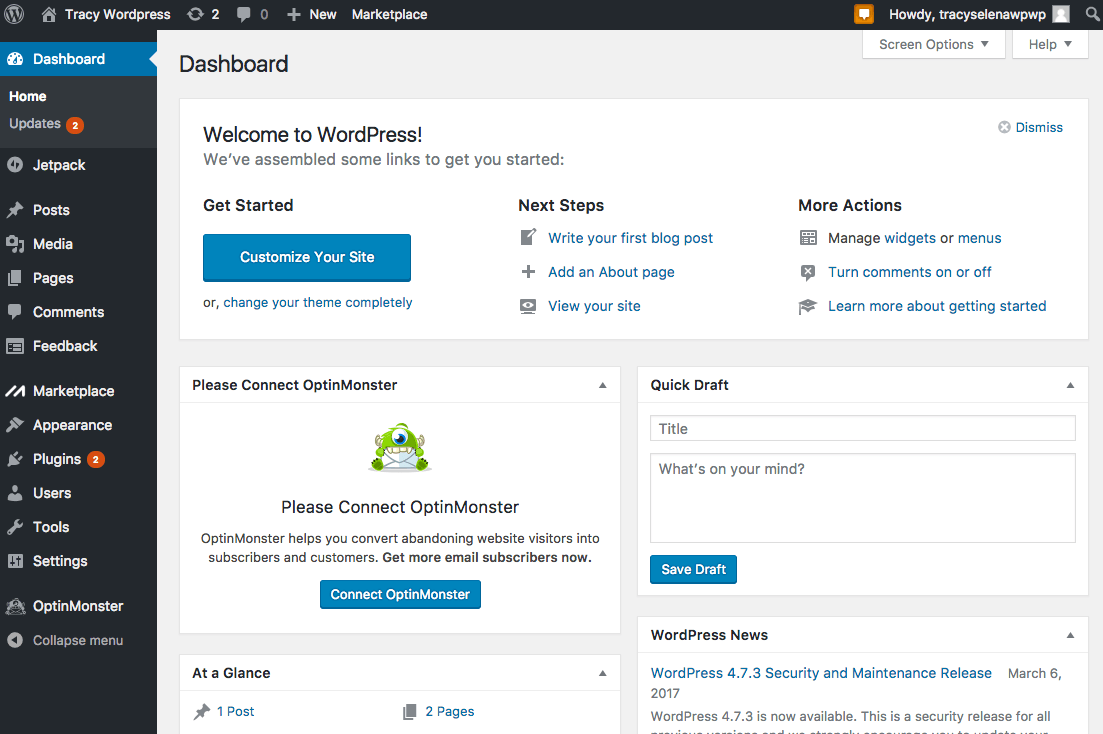Open the Marketplace item in admin bar
The height and width of the screenshot is (734, 1103).
(389, 14)
